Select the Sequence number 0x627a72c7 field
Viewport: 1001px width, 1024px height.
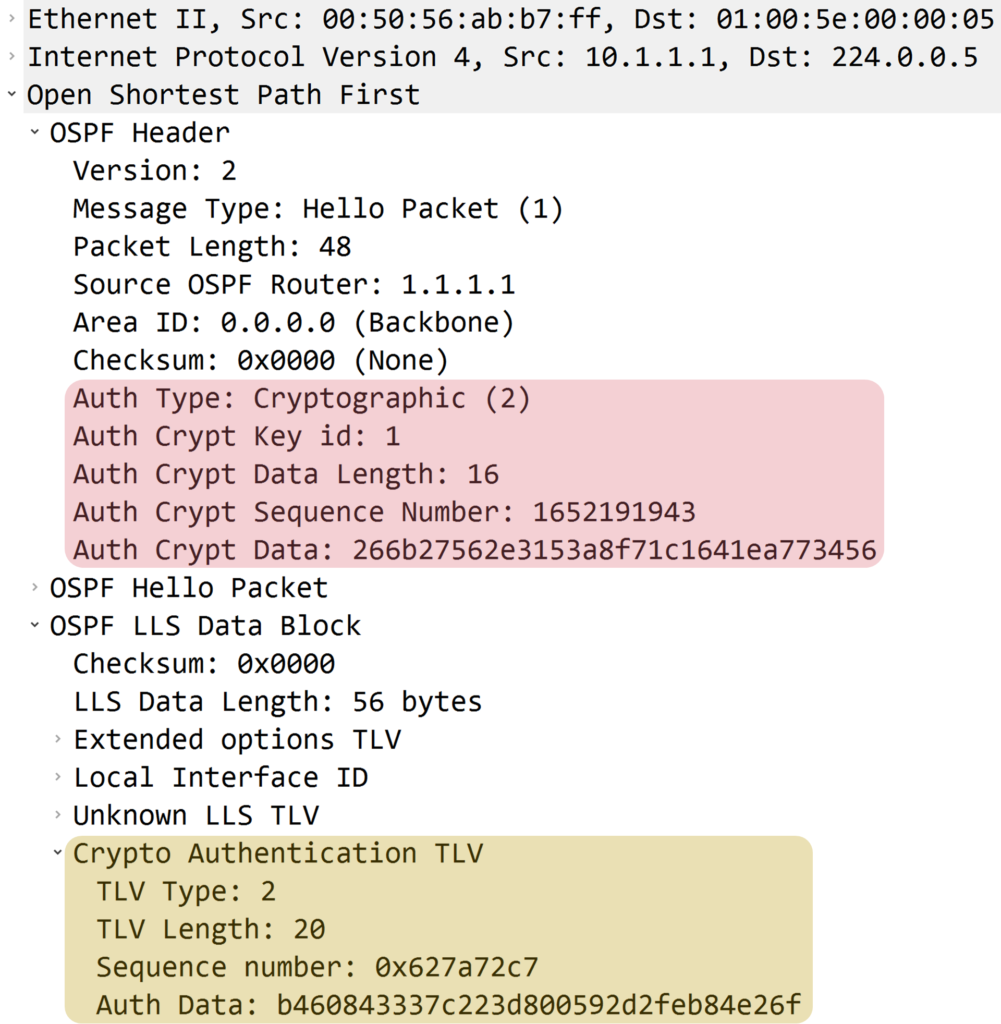pos(290,967)
